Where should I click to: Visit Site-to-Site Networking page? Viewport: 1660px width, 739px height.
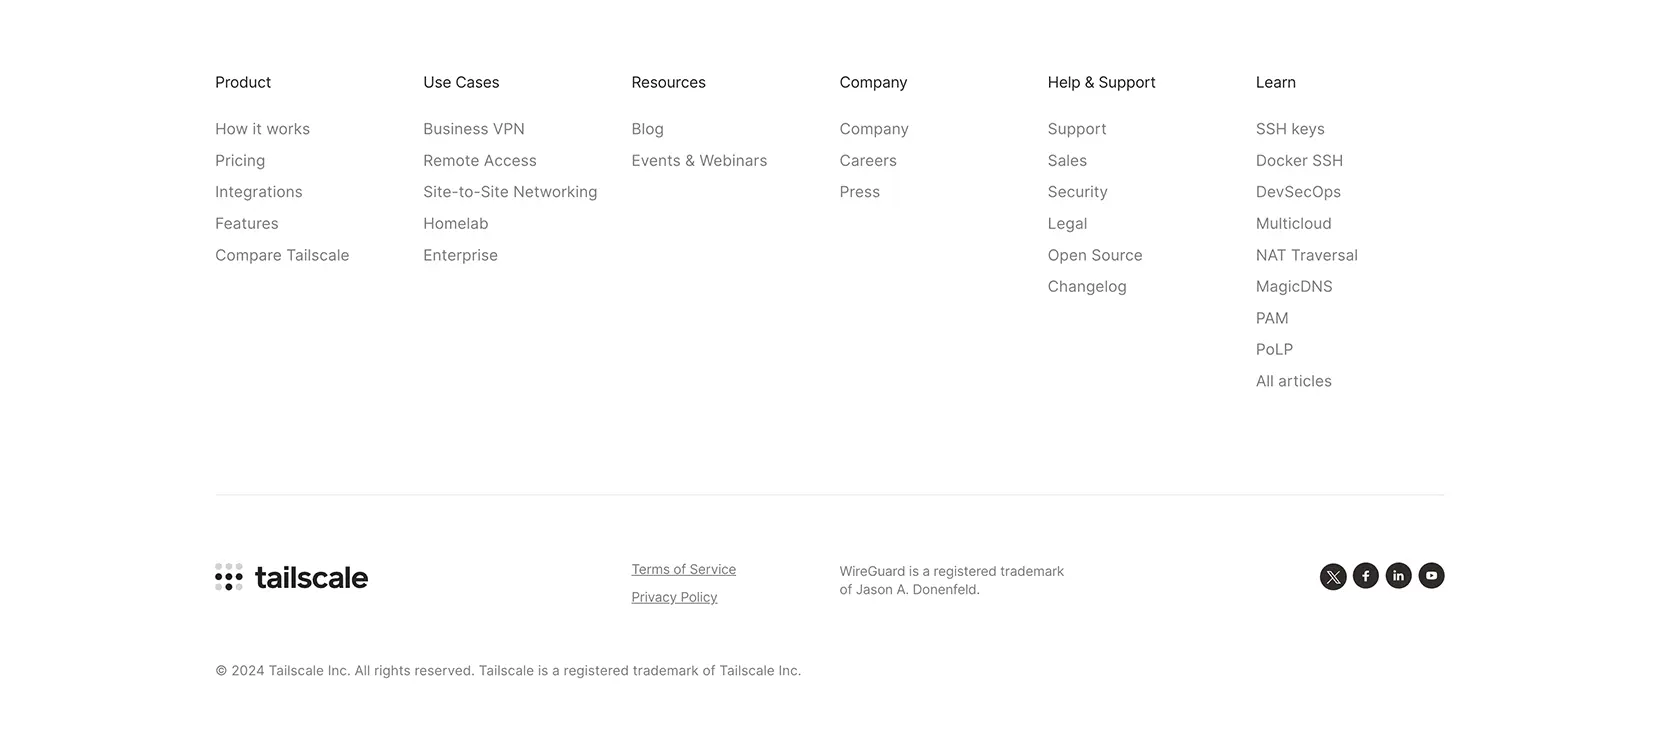point(510,192)
